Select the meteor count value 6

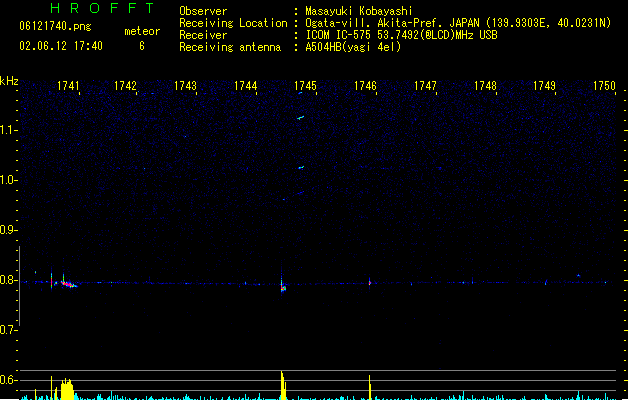coord(142,46)
